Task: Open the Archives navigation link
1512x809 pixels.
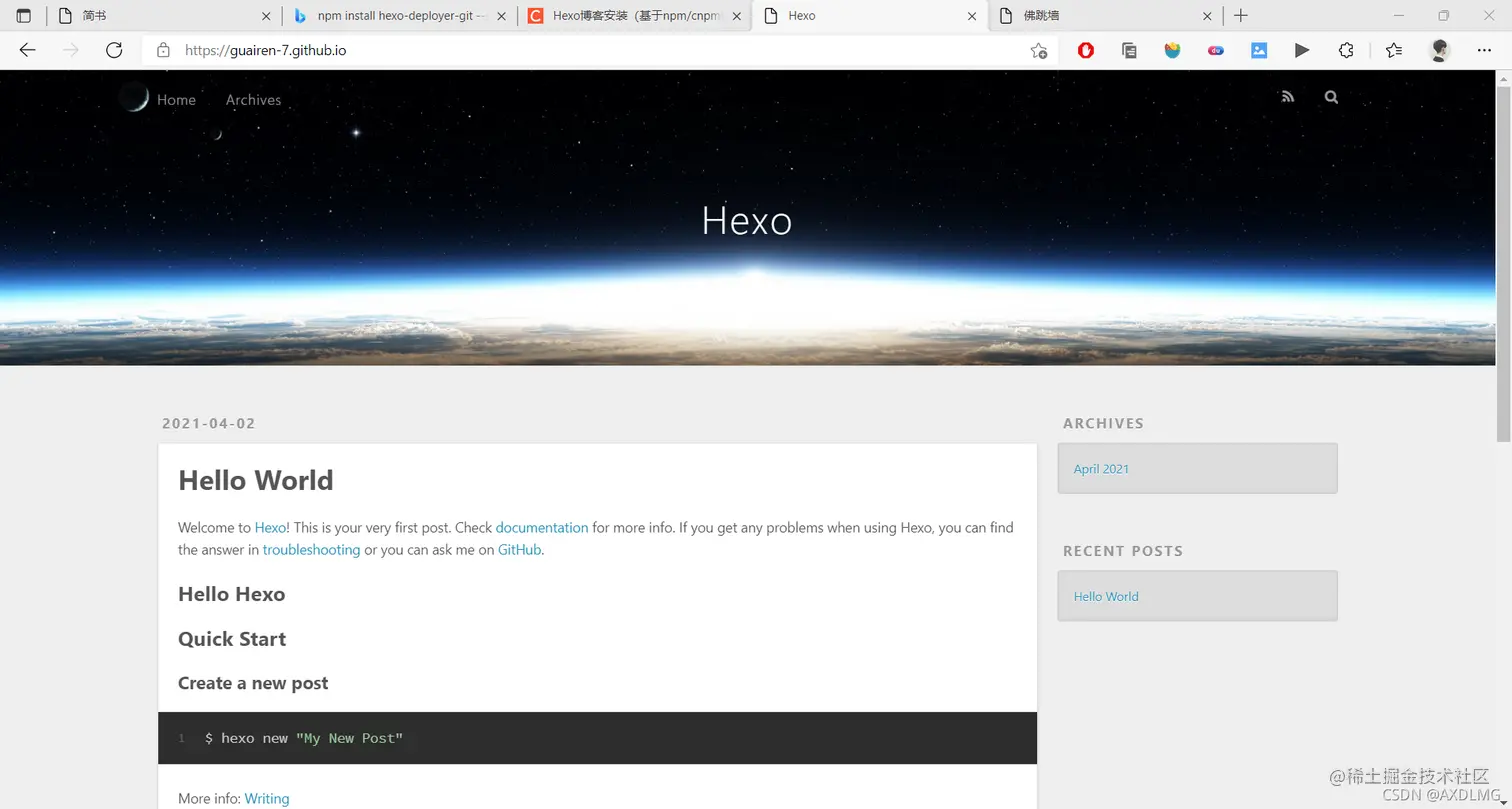Action: (x=253, y=100)
